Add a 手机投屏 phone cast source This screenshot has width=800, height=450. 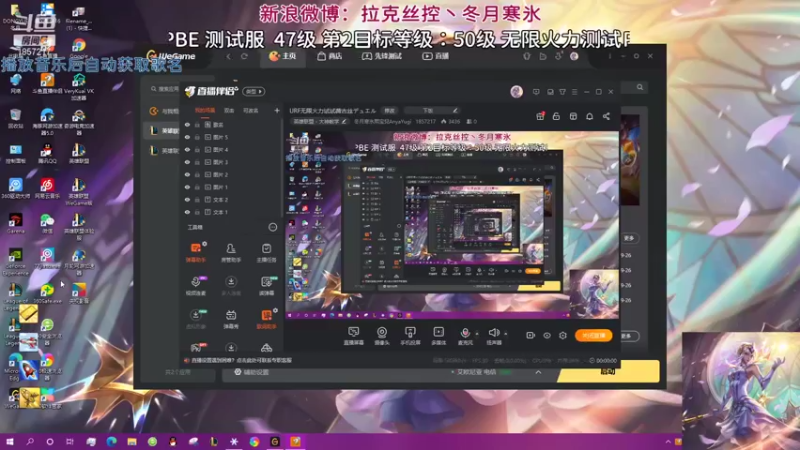(410, 336)
